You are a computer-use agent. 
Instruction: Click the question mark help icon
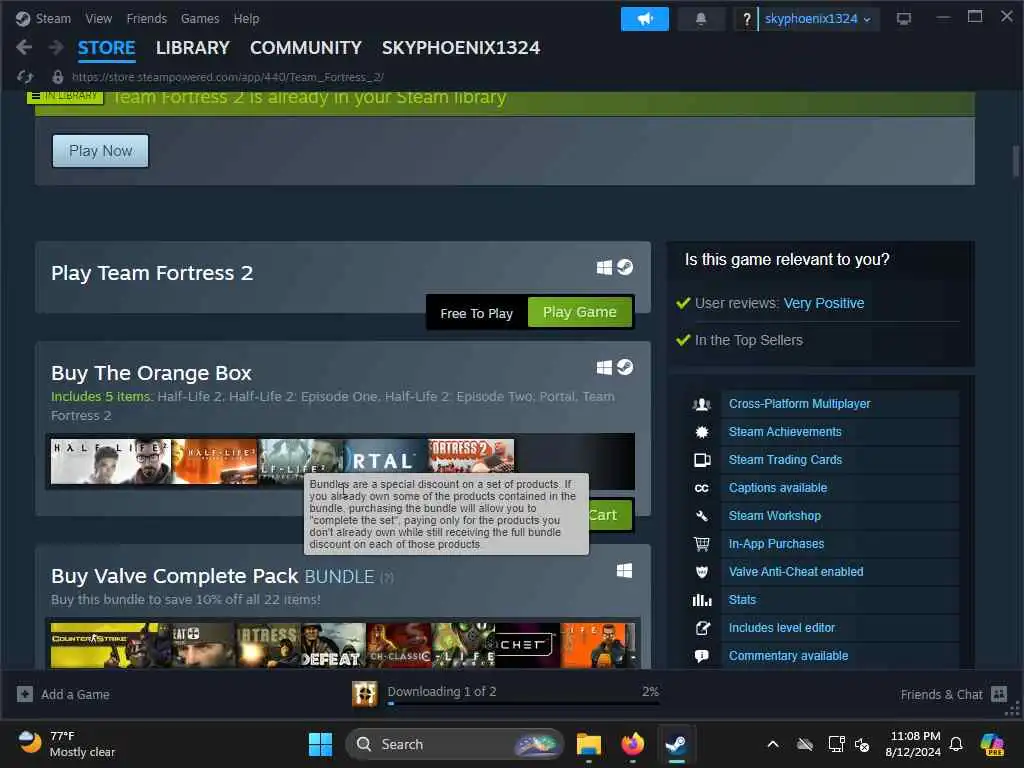[x=746, y=19]
